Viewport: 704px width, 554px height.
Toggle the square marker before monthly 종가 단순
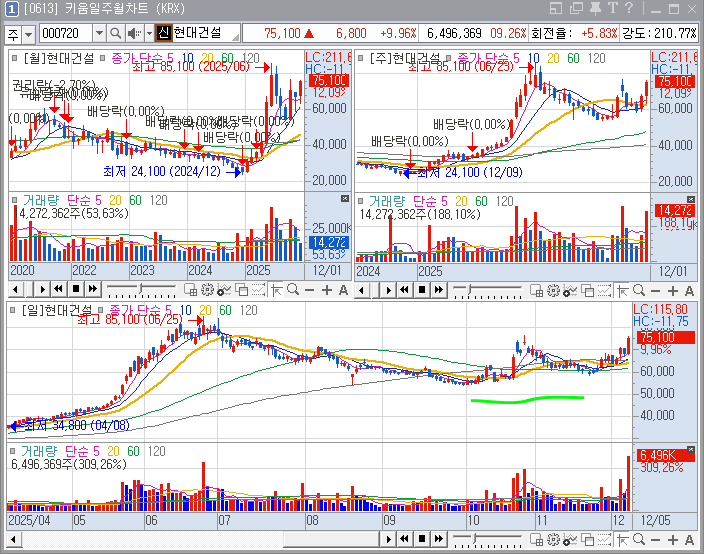click(x=102, y=58)
